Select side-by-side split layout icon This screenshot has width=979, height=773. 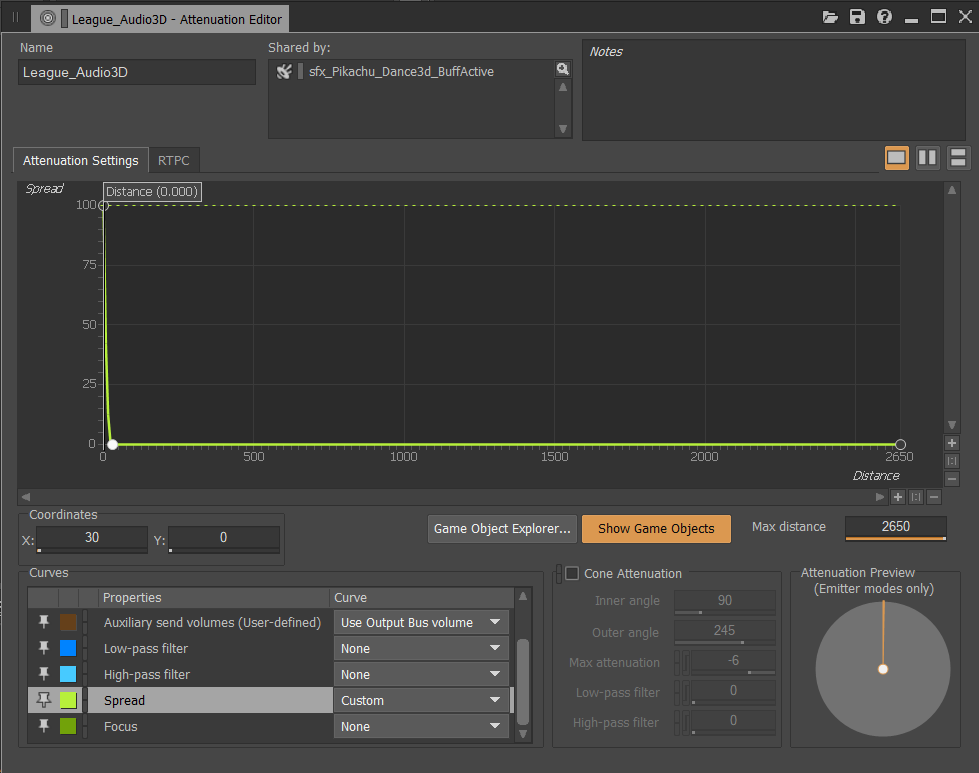coord(927,158)
